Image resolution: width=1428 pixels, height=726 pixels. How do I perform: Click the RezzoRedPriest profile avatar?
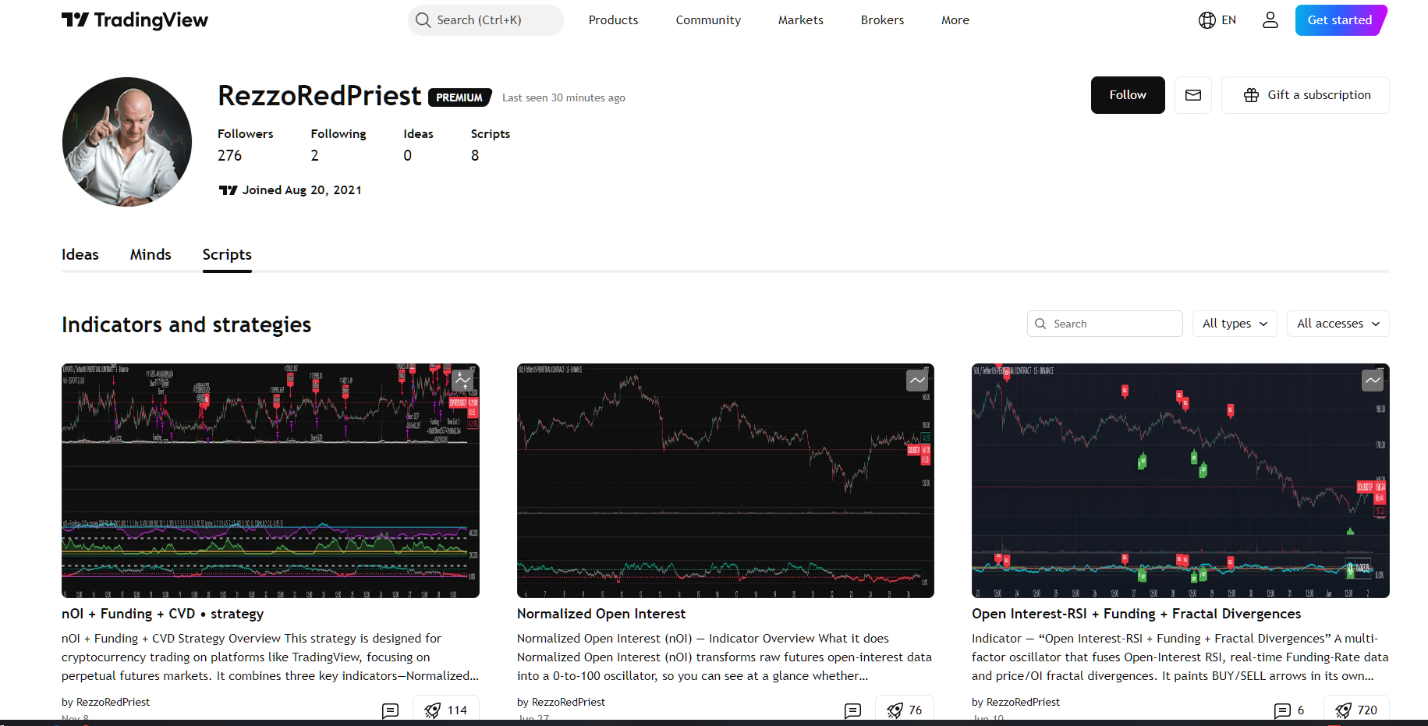pyautogui.click(x=126, y=141)
